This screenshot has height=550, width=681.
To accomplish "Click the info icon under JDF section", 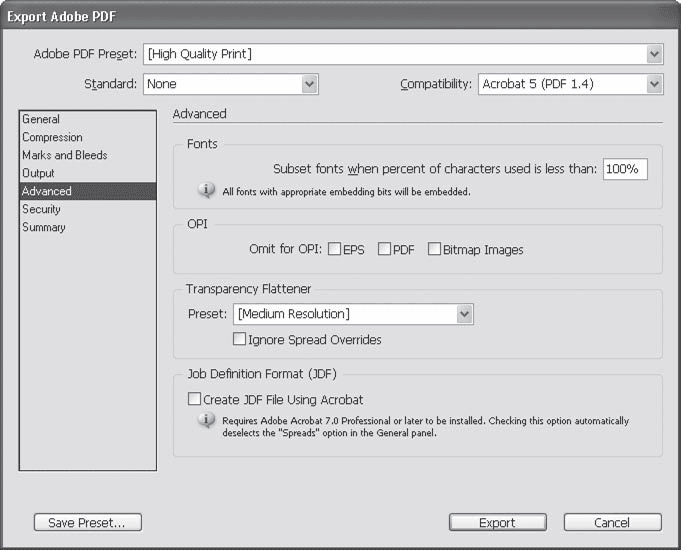I will click(207, 421).
